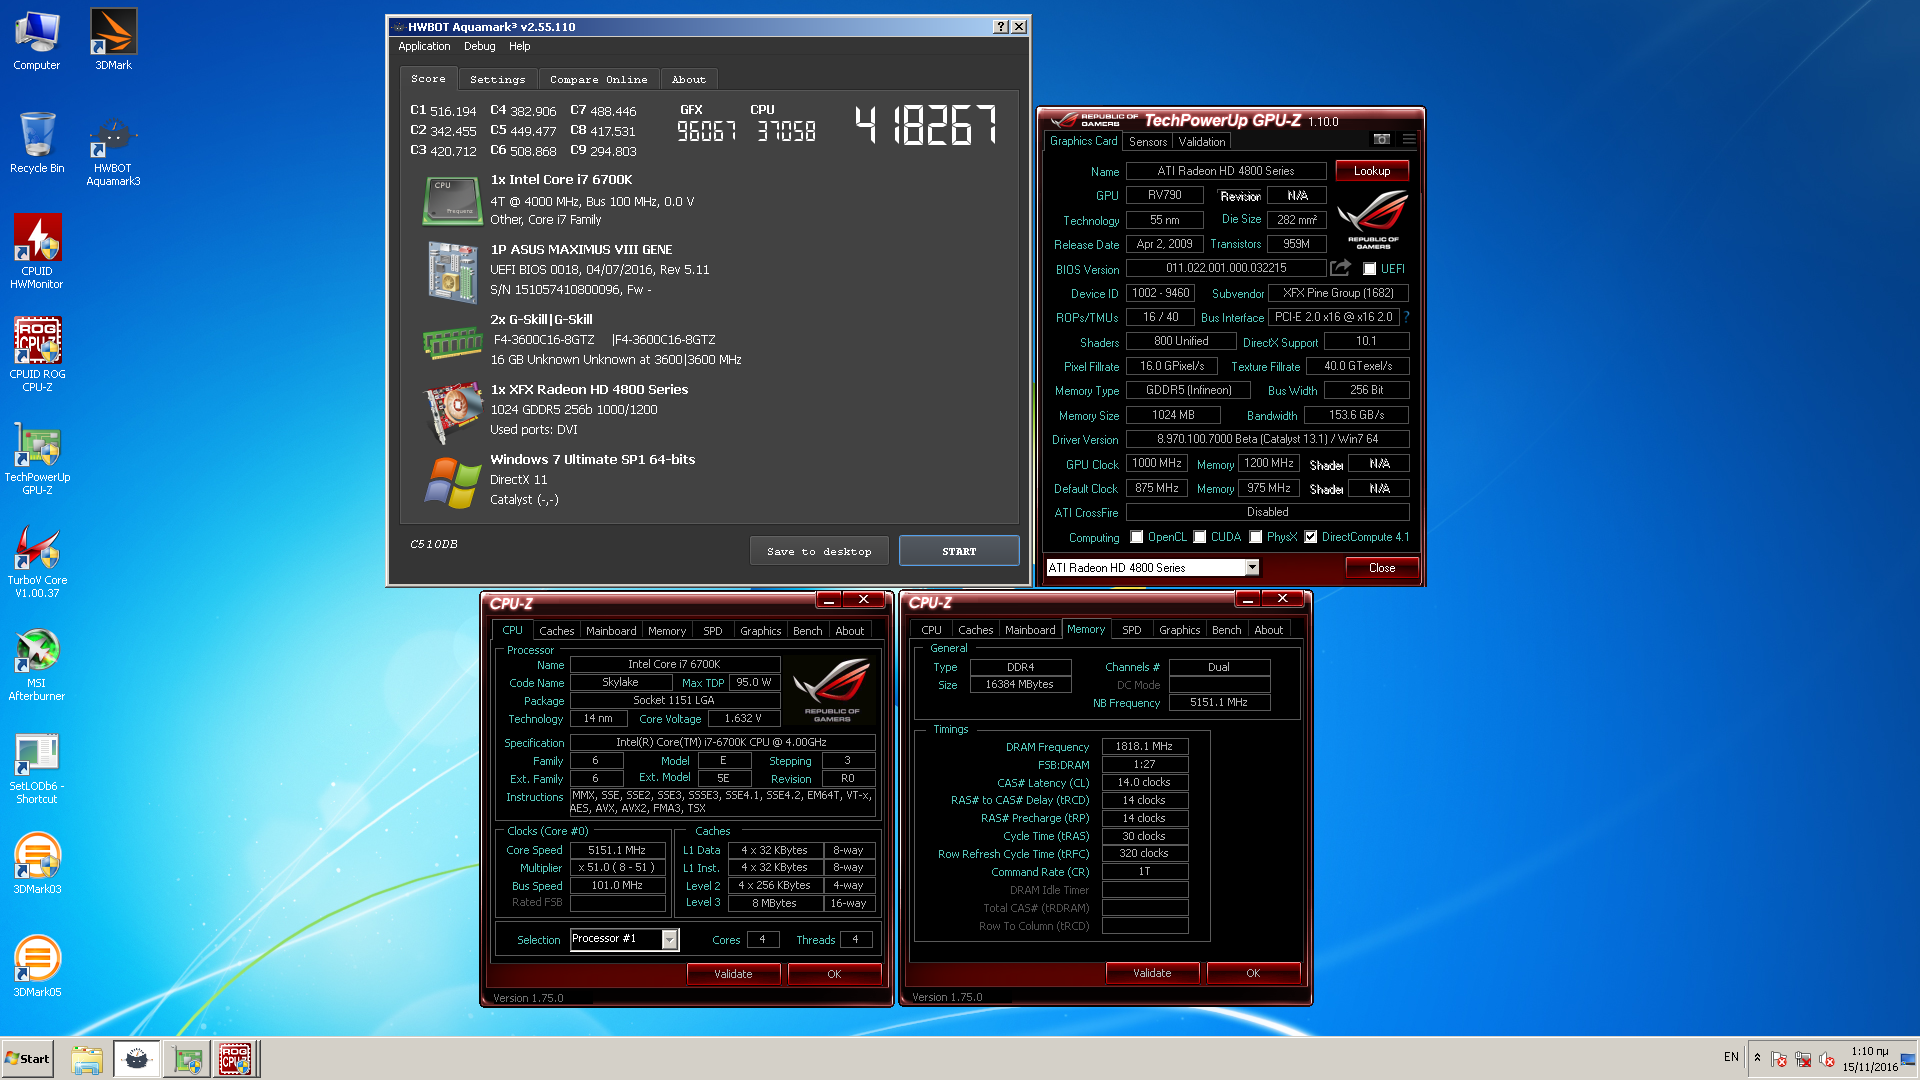Screen dimensions: 1920x1080
Task: Launch MSI Afterburner shortcut
Action: (37, 664)
